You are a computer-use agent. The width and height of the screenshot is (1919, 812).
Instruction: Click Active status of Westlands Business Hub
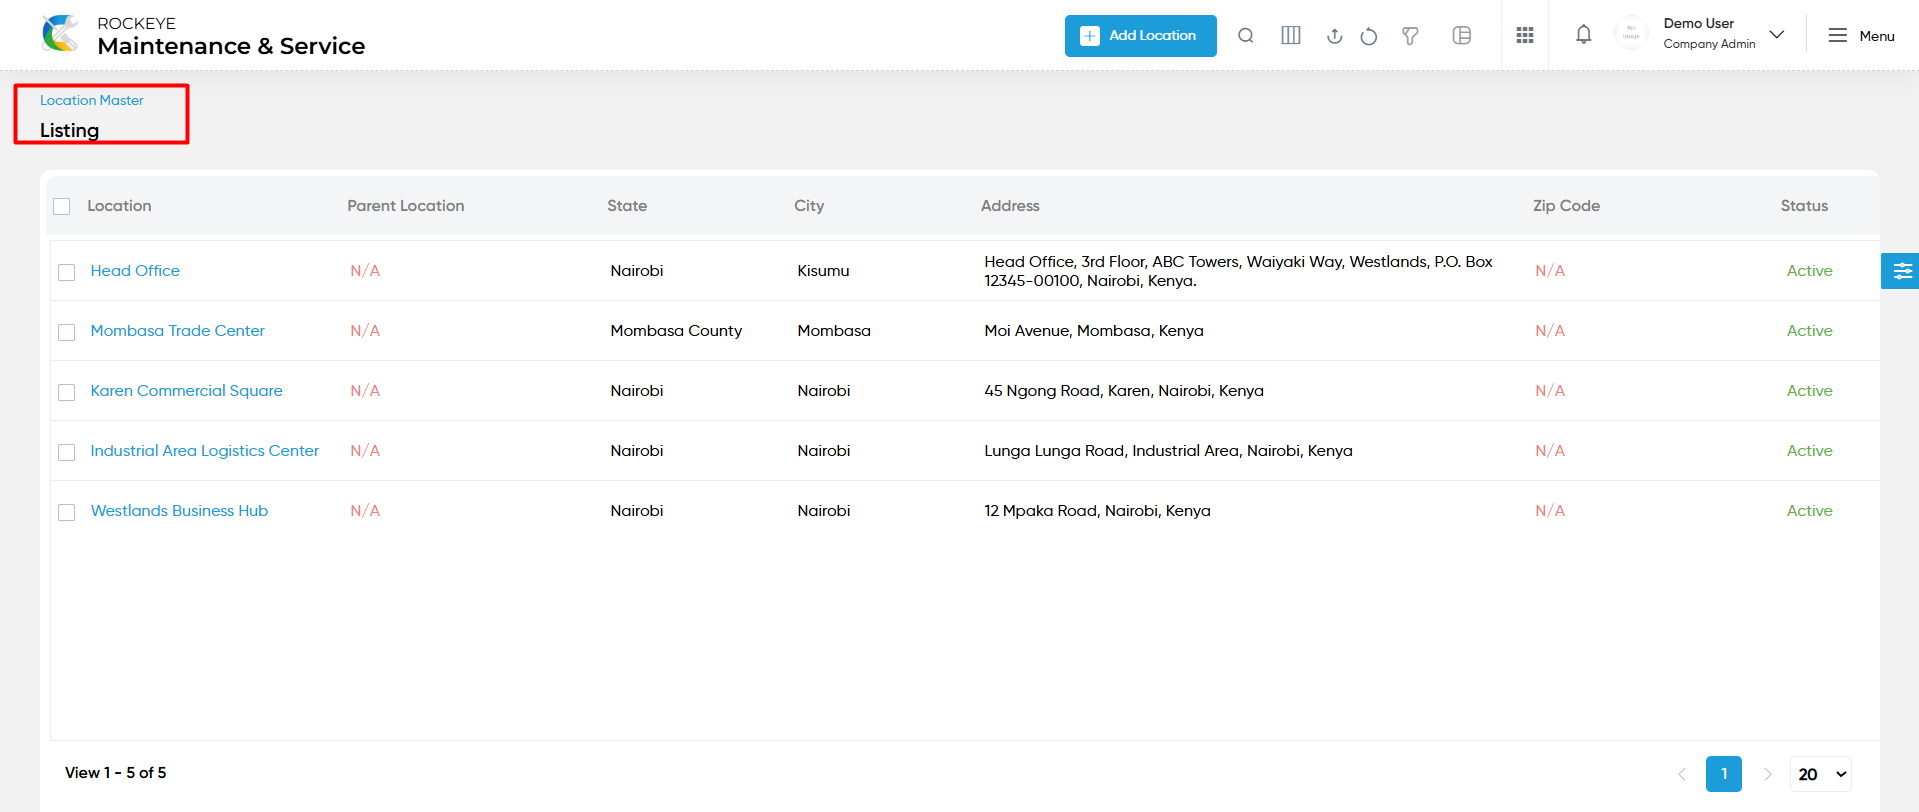pyautogui.click(x=1809, y=511)
